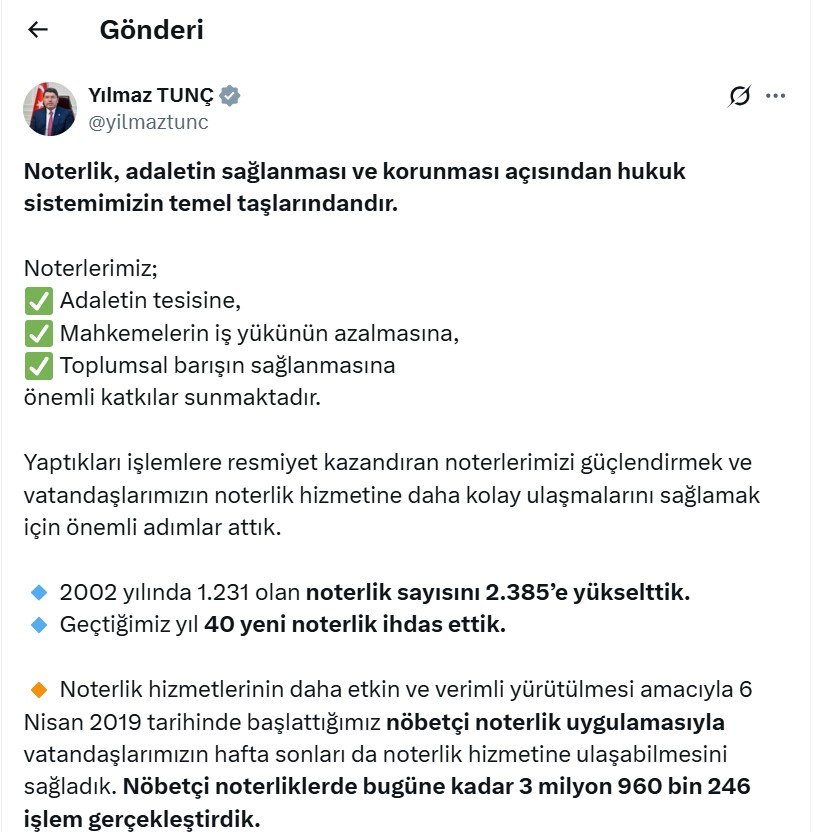Click the blue diamond before "Geçtiğimiz yıl"

click(x=37, y=623)
